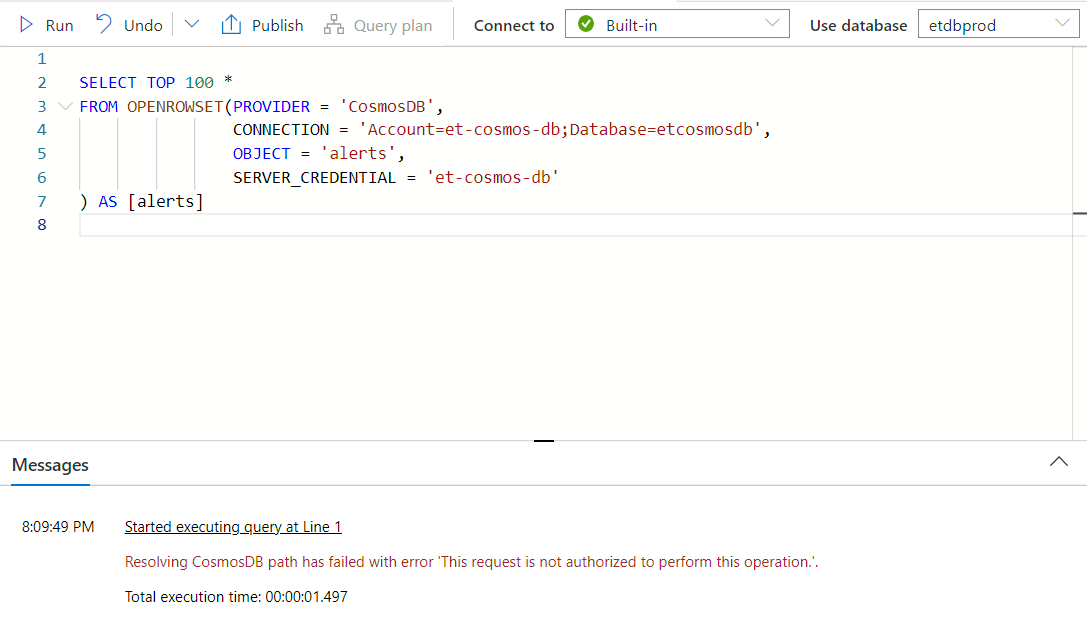
Task: Select the CosmosDB error message text
Action: coord(470,561)
